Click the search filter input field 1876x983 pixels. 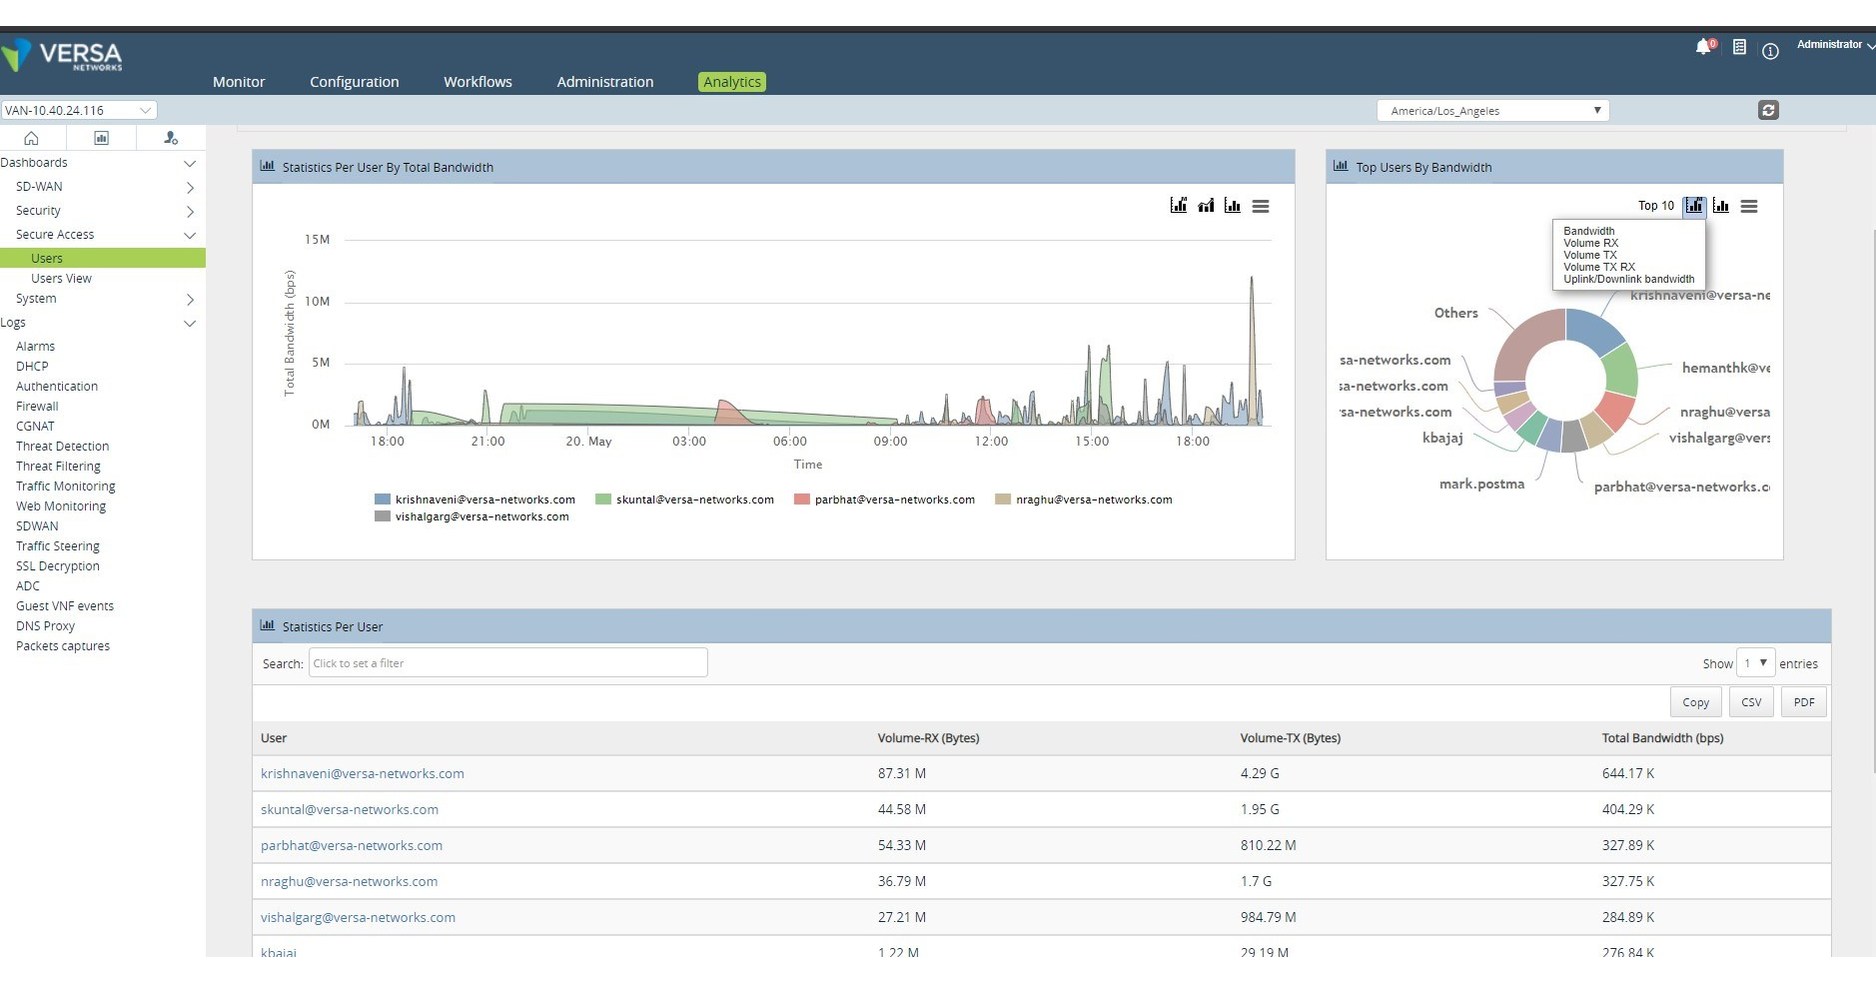(507, 662)
